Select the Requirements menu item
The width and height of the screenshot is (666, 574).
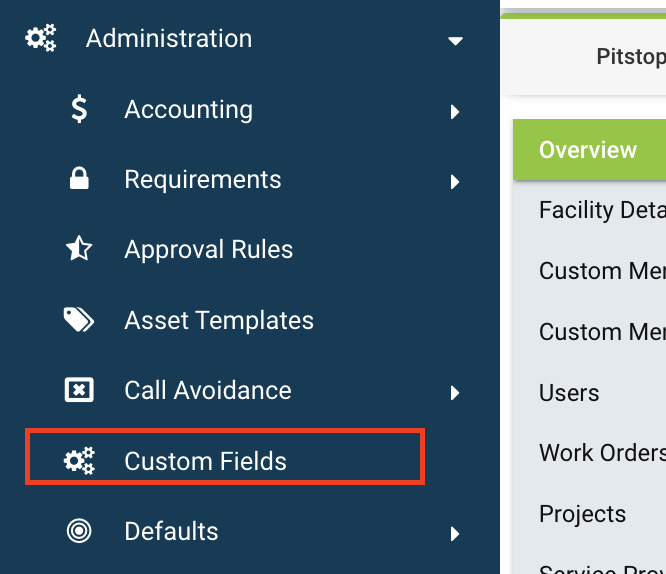pyautogui.click(x=203, y=179)
